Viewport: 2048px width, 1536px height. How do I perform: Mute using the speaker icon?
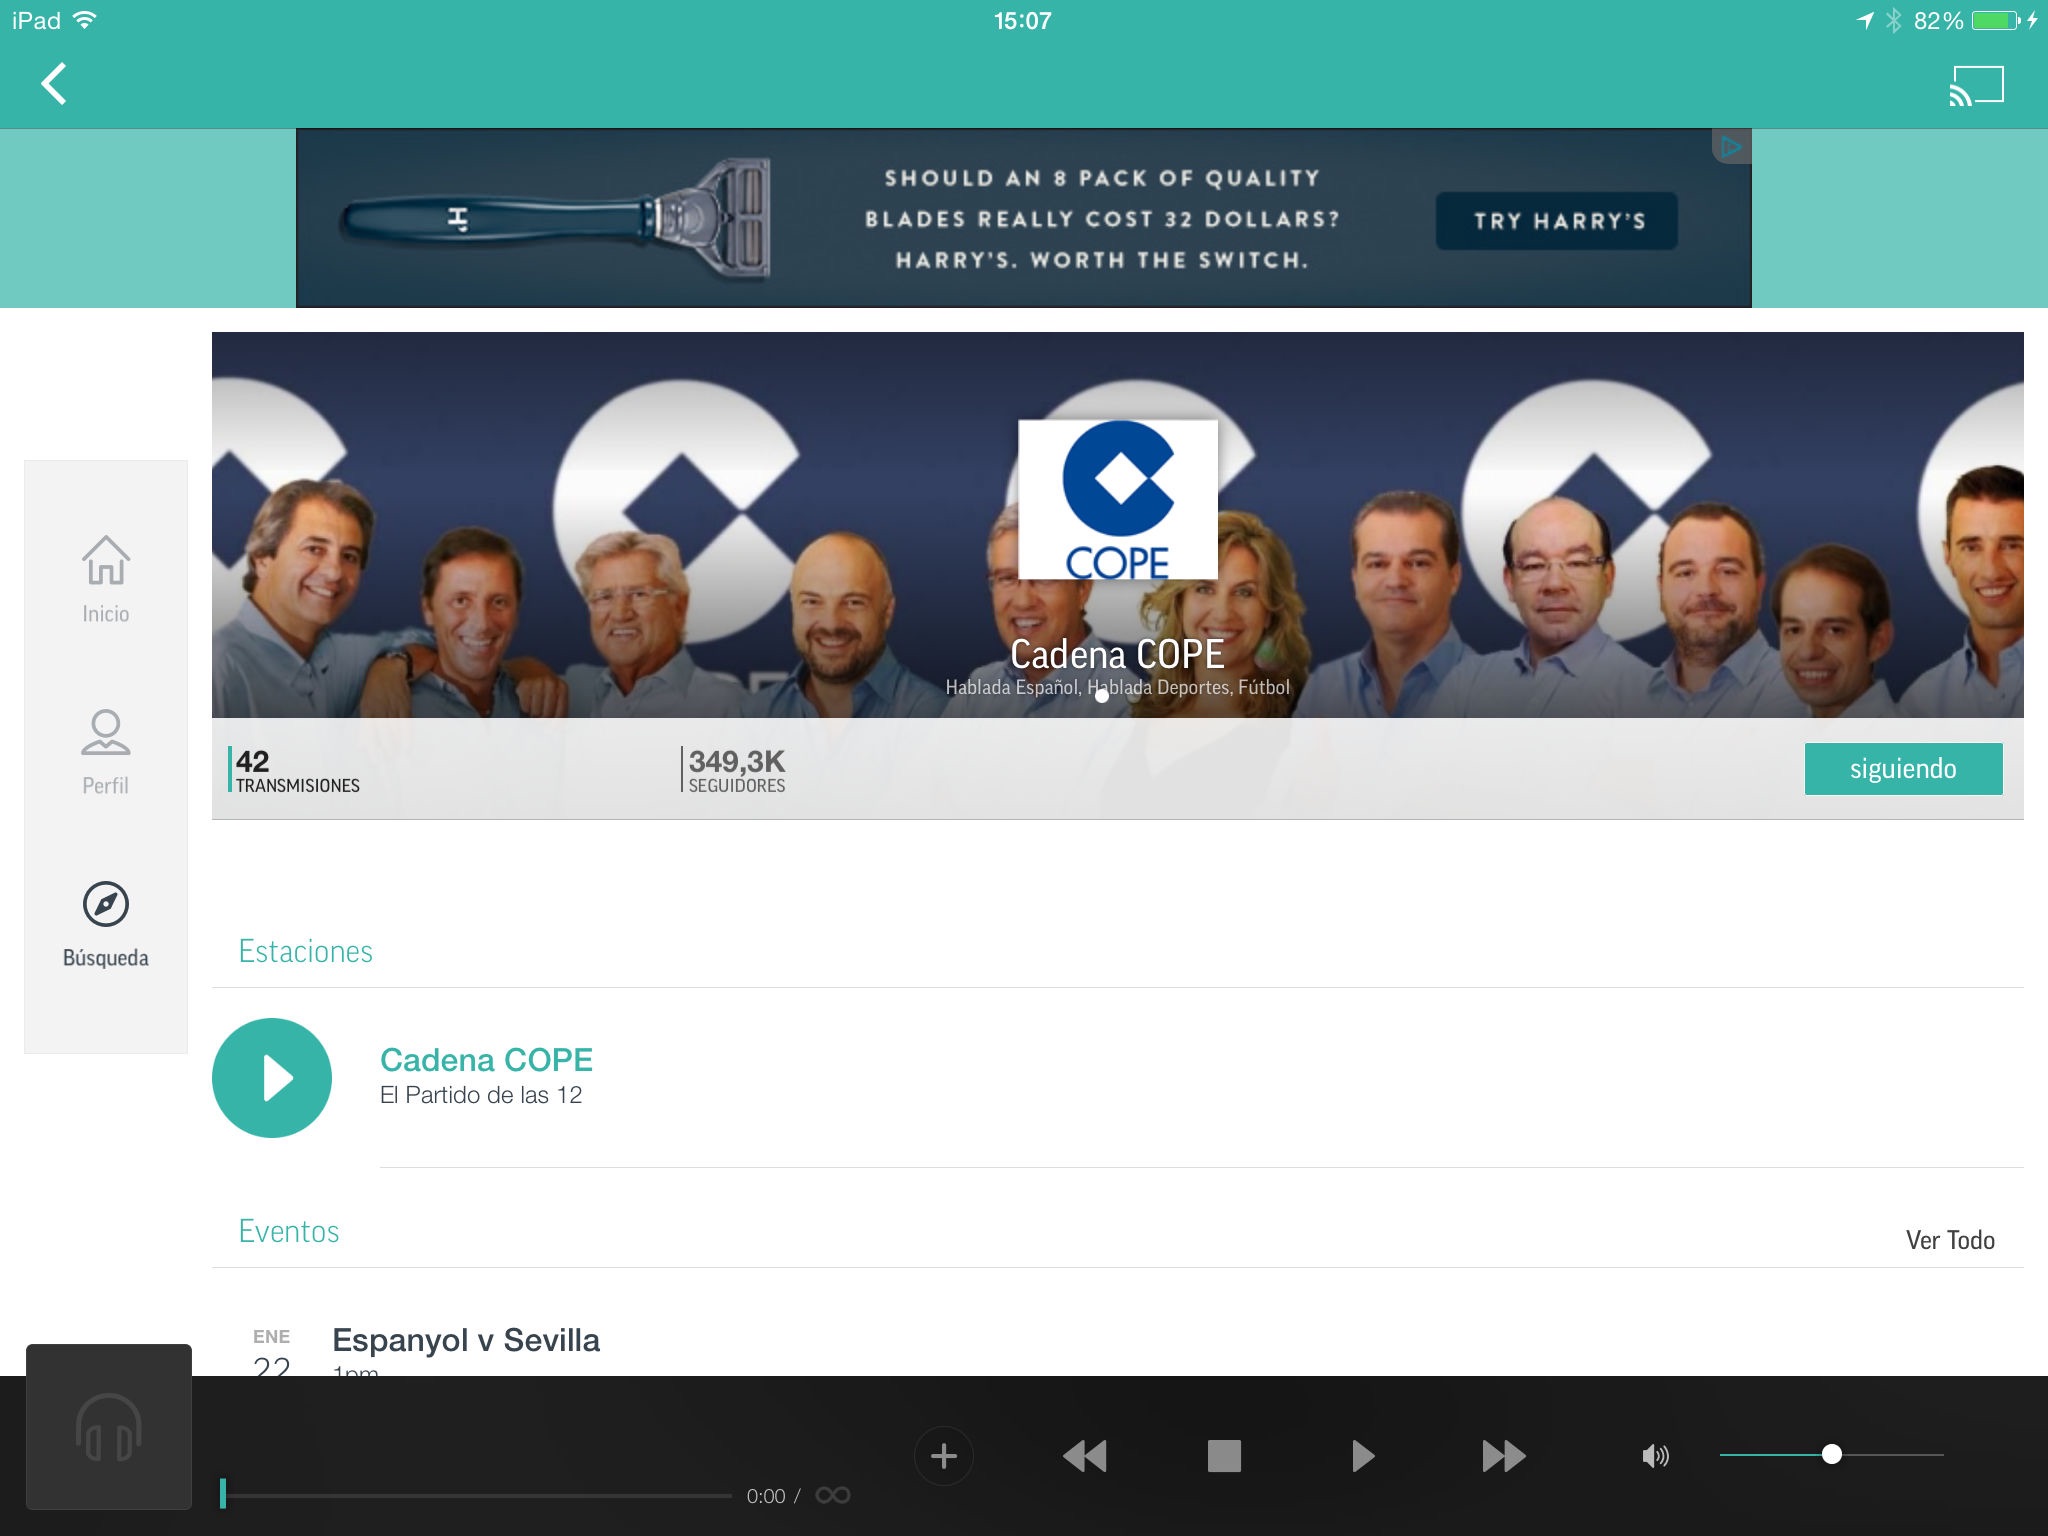click(1655, 1456)
